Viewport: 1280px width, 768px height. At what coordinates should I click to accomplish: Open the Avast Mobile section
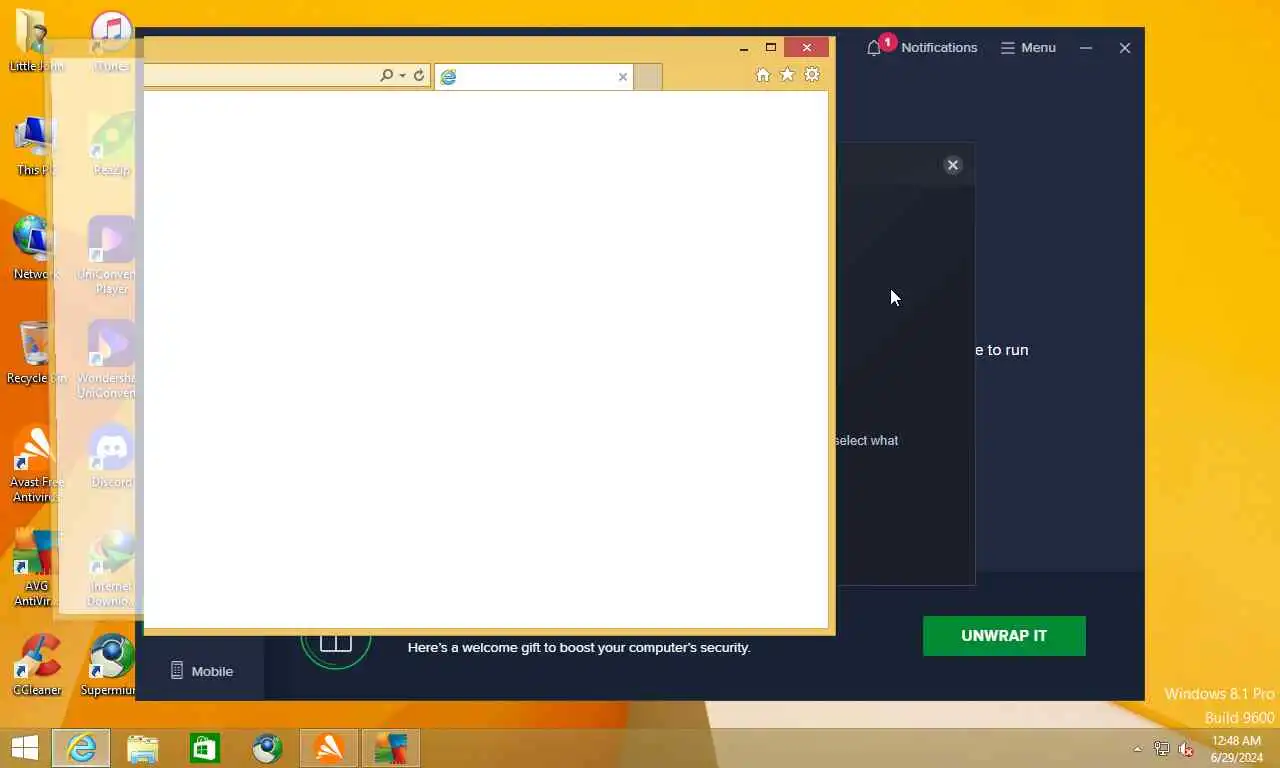coord(201,671)
